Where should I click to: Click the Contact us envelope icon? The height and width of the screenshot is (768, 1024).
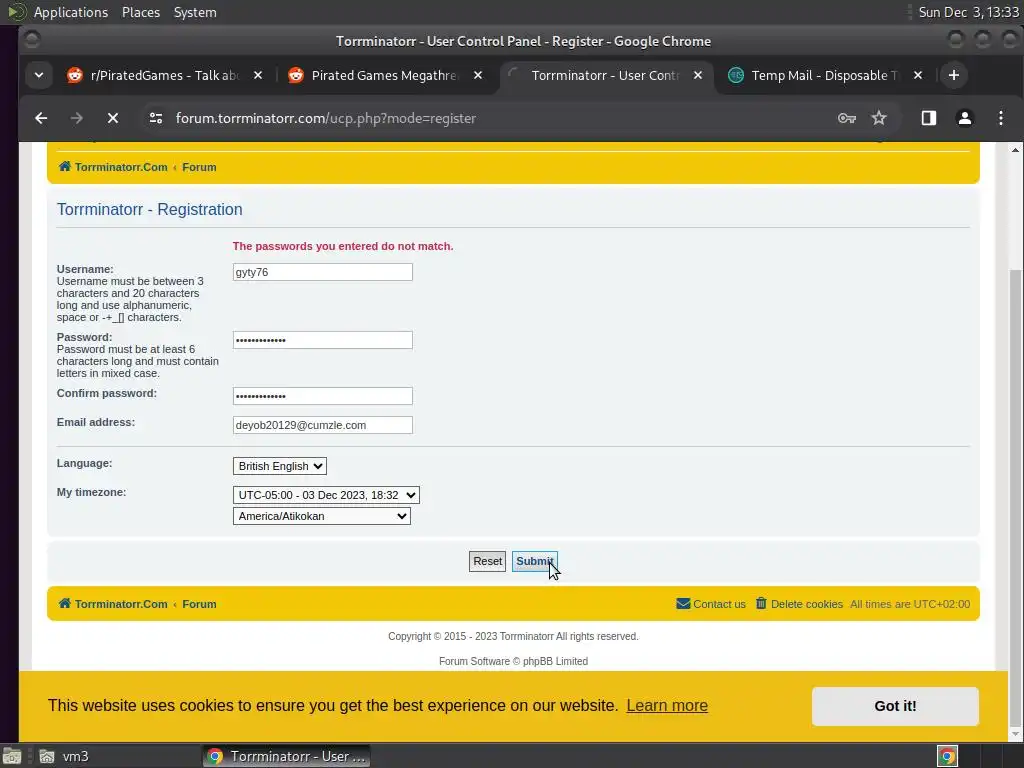point(683,603)
